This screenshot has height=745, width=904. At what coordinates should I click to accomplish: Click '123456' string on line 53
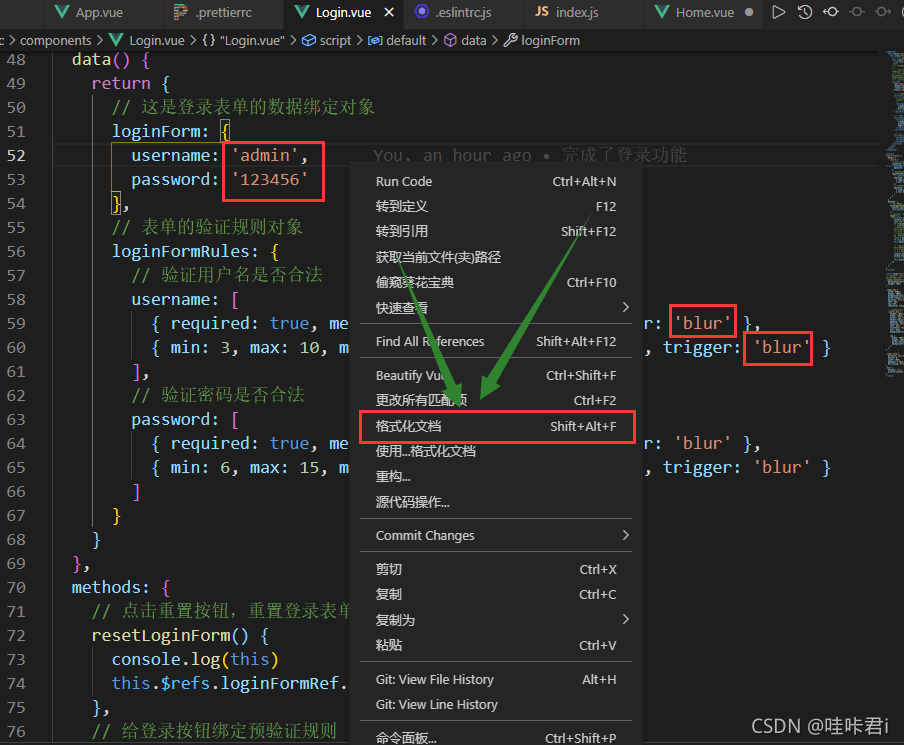pyautogui.click(x=269, y=179)
